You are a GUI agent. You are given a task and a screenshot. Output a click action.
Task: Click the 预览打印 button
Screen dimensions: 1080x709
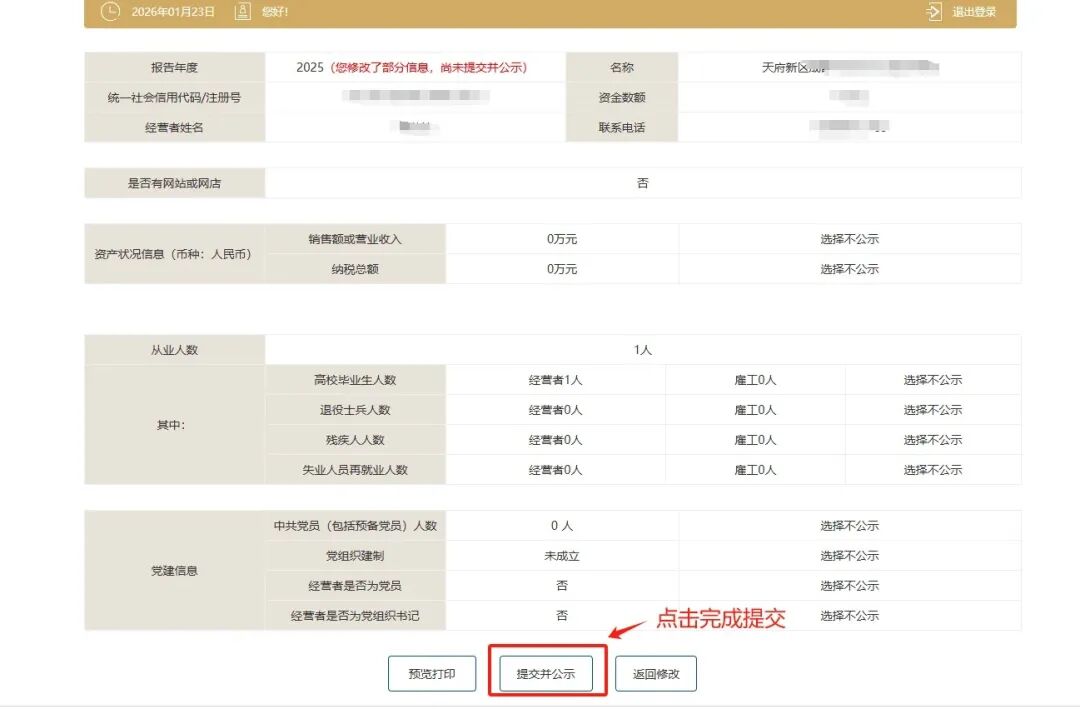(432, 673)
